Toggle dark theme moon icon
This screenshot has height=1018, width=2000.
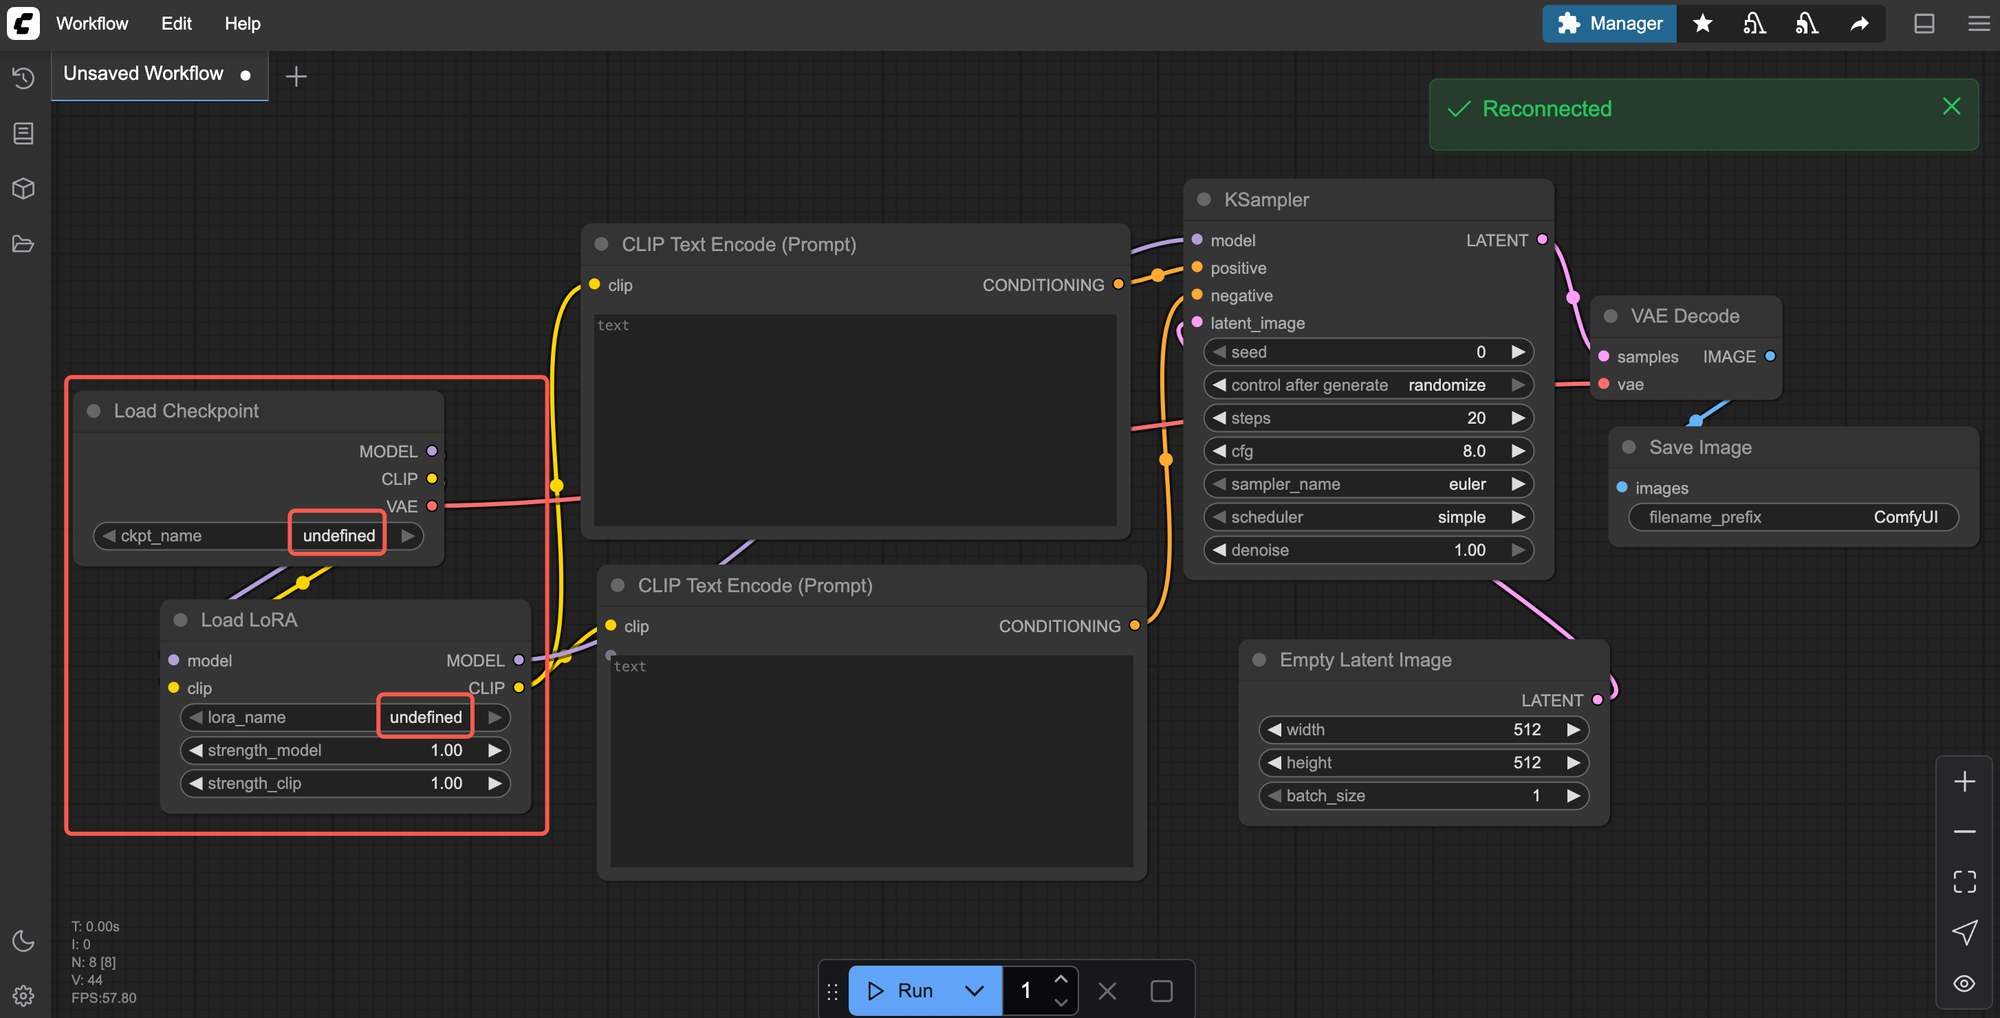(23, 941)
